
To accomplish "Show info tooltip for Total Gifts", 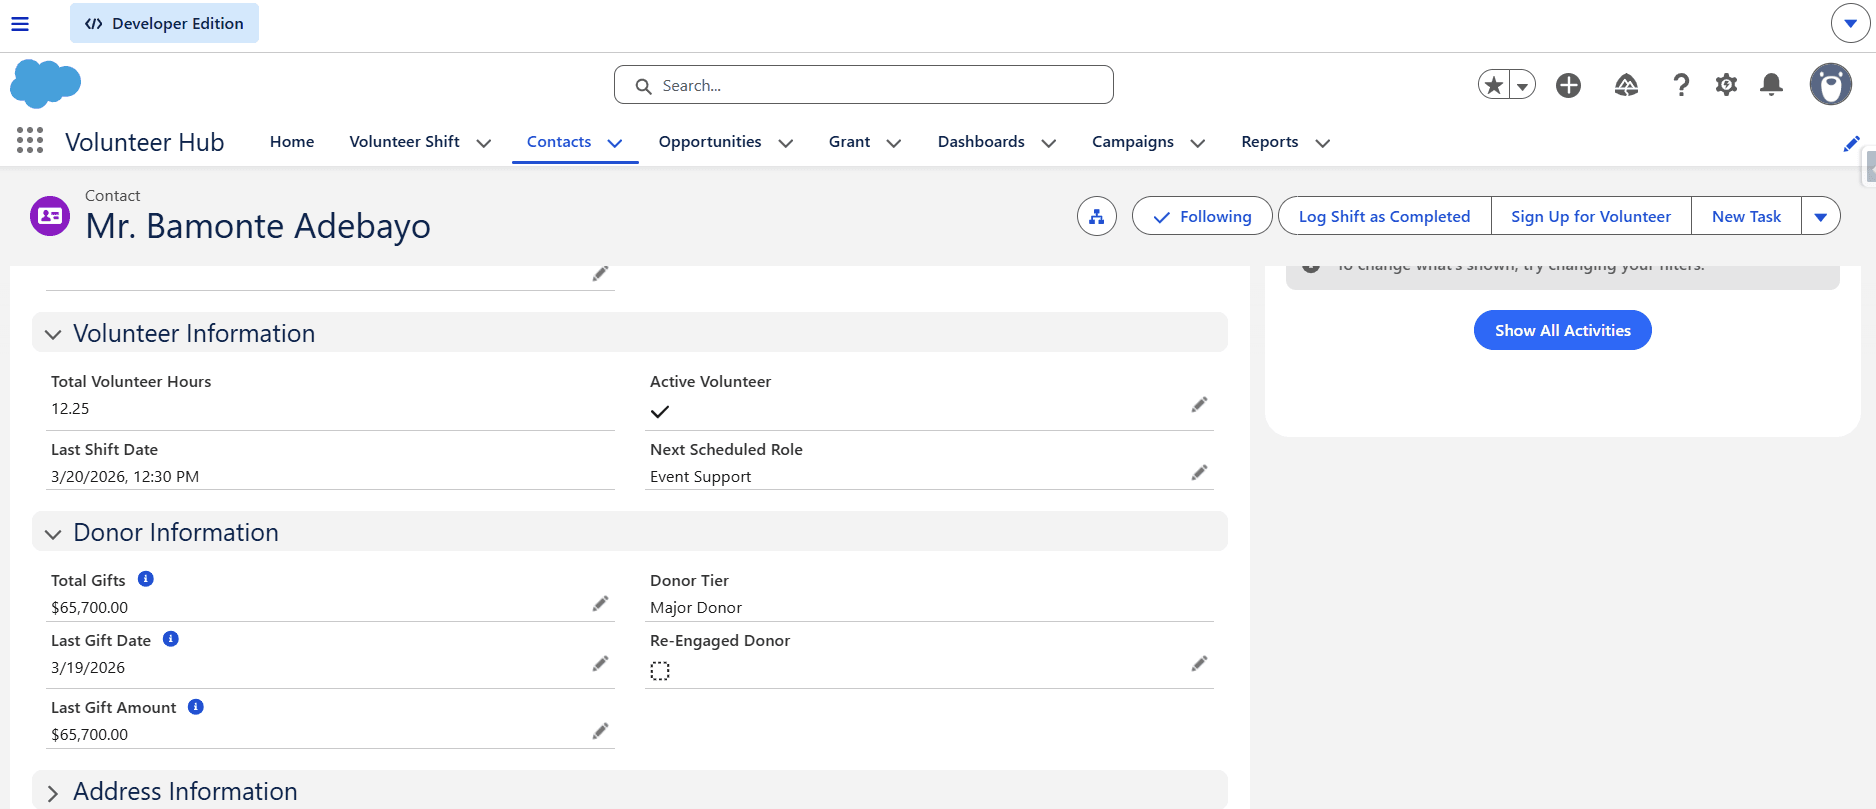I will pyautogui.click(x=146, y=579).
